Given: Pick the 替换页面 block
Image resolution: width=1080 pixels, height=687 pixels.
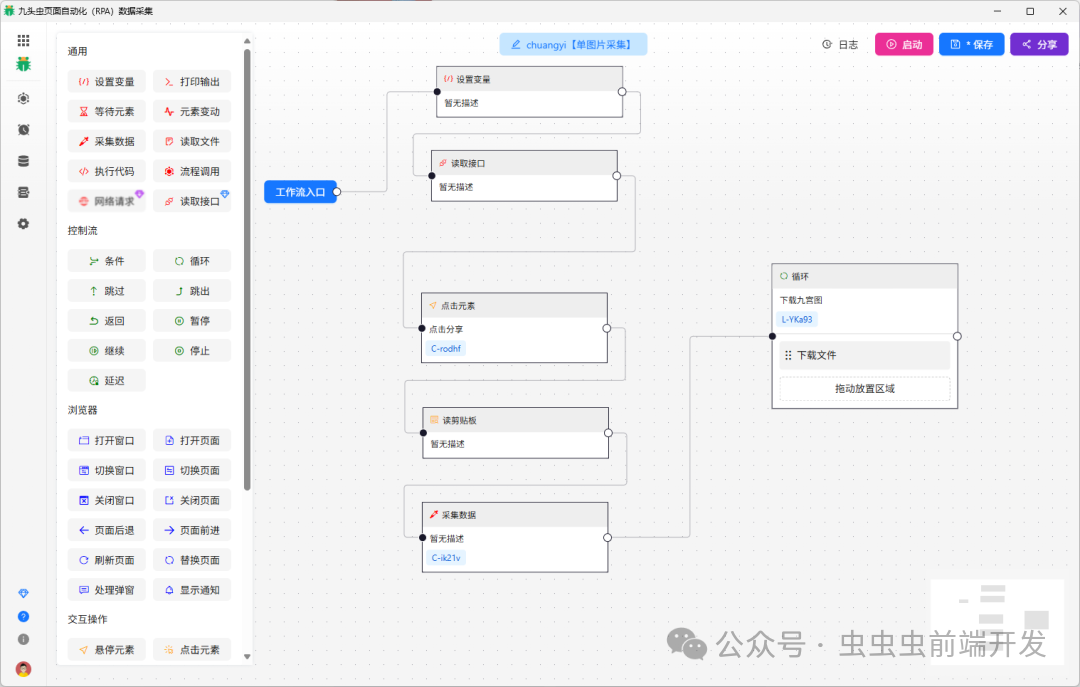Looking at the screenshot, I should (192, 560).
